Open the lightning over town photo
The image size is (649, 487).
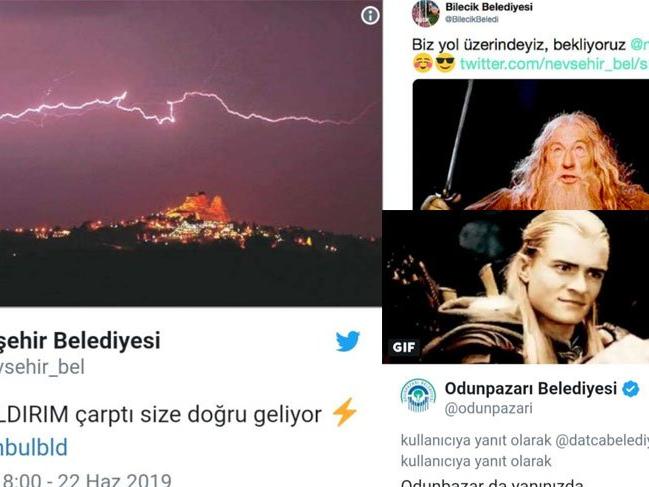click(x=190, y=153)
